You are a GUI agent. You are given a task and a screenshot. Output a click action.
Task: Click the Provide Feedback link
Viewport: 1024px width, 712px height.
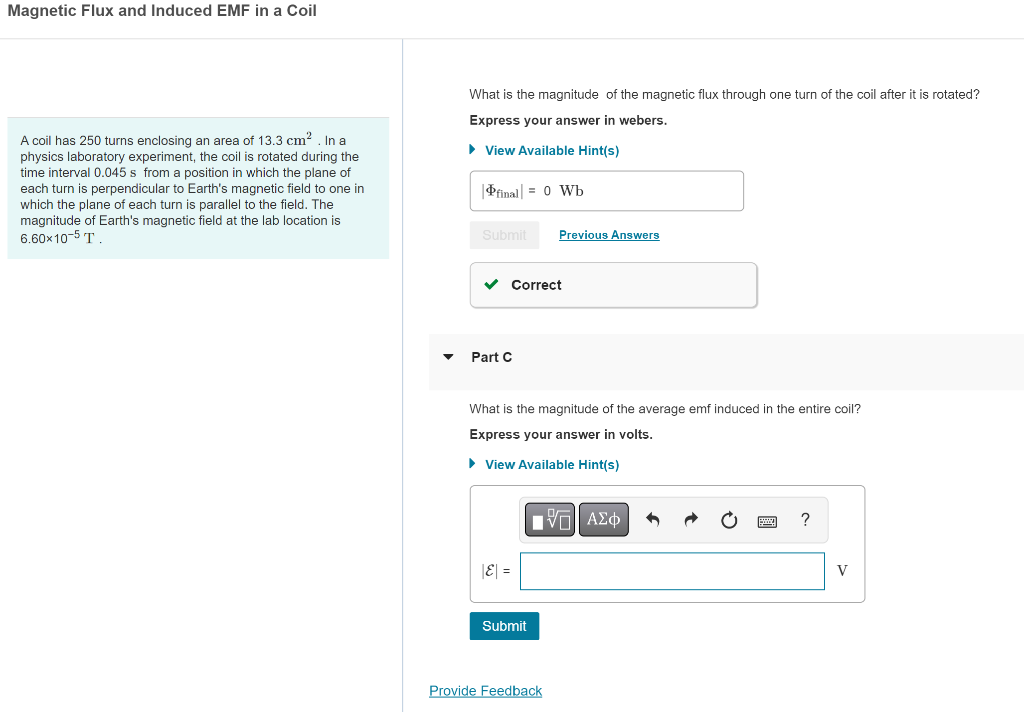click(485, 690)
